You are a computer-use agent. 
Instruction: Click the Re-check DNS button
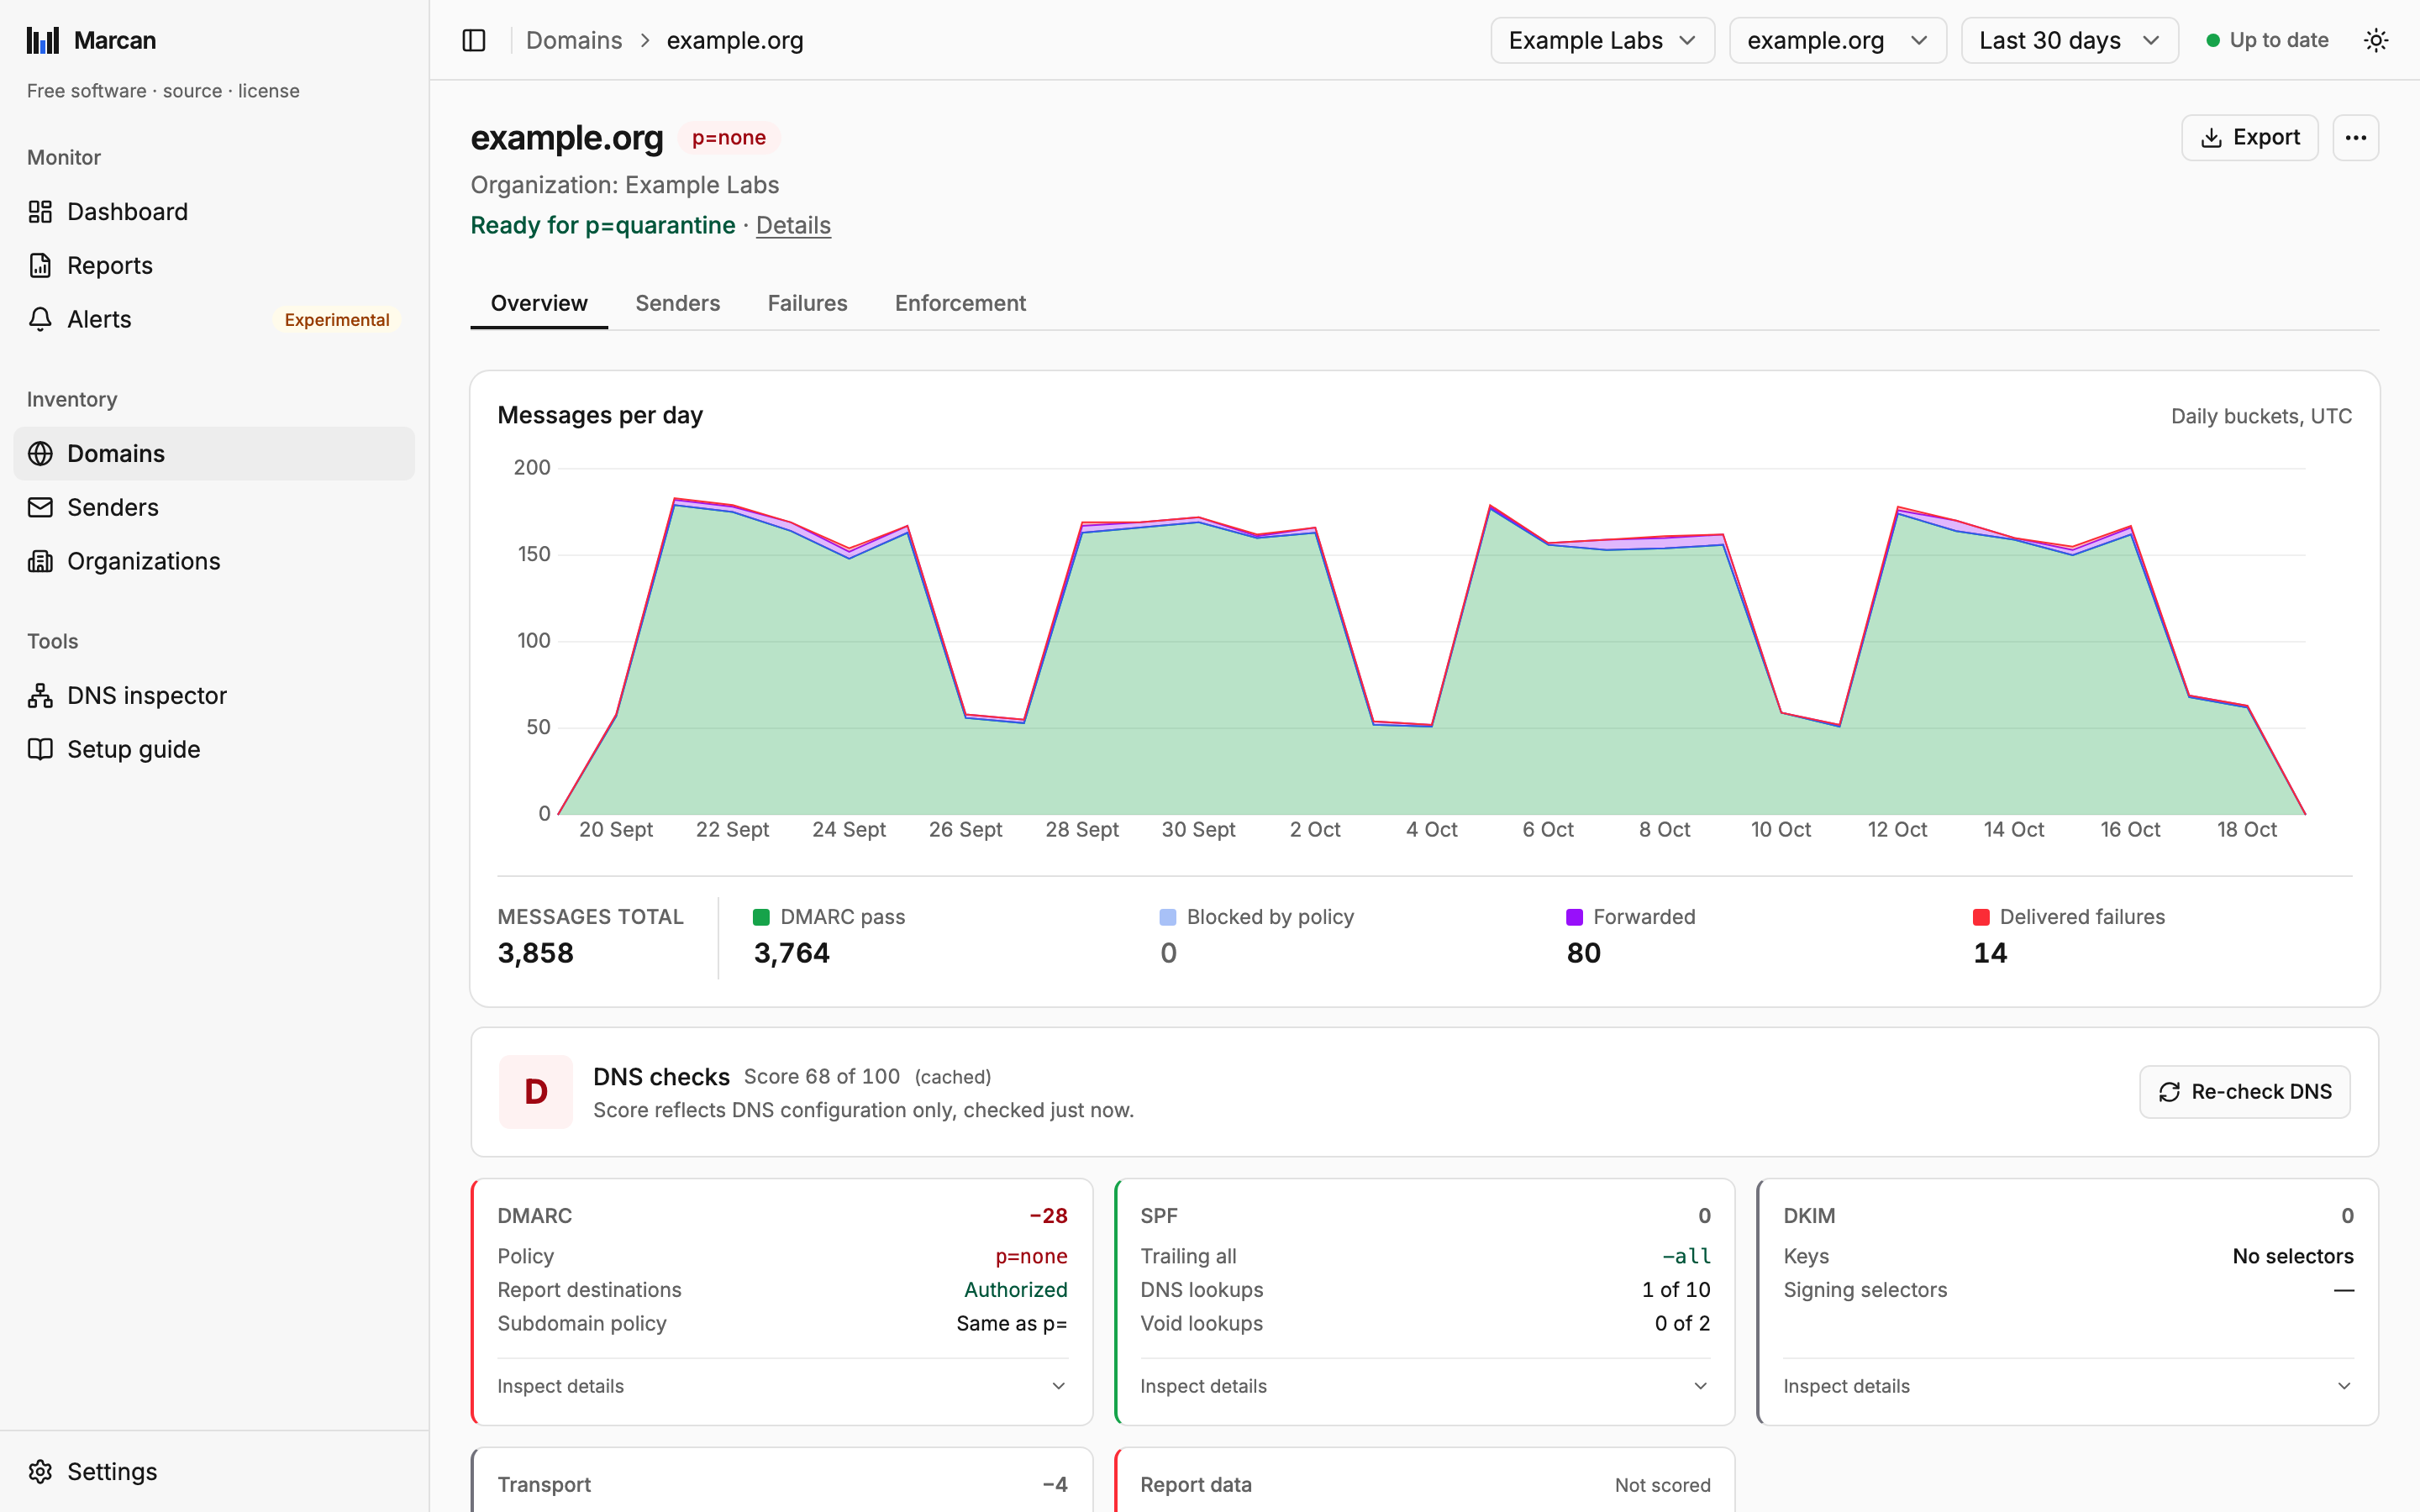[2244, 1092]
